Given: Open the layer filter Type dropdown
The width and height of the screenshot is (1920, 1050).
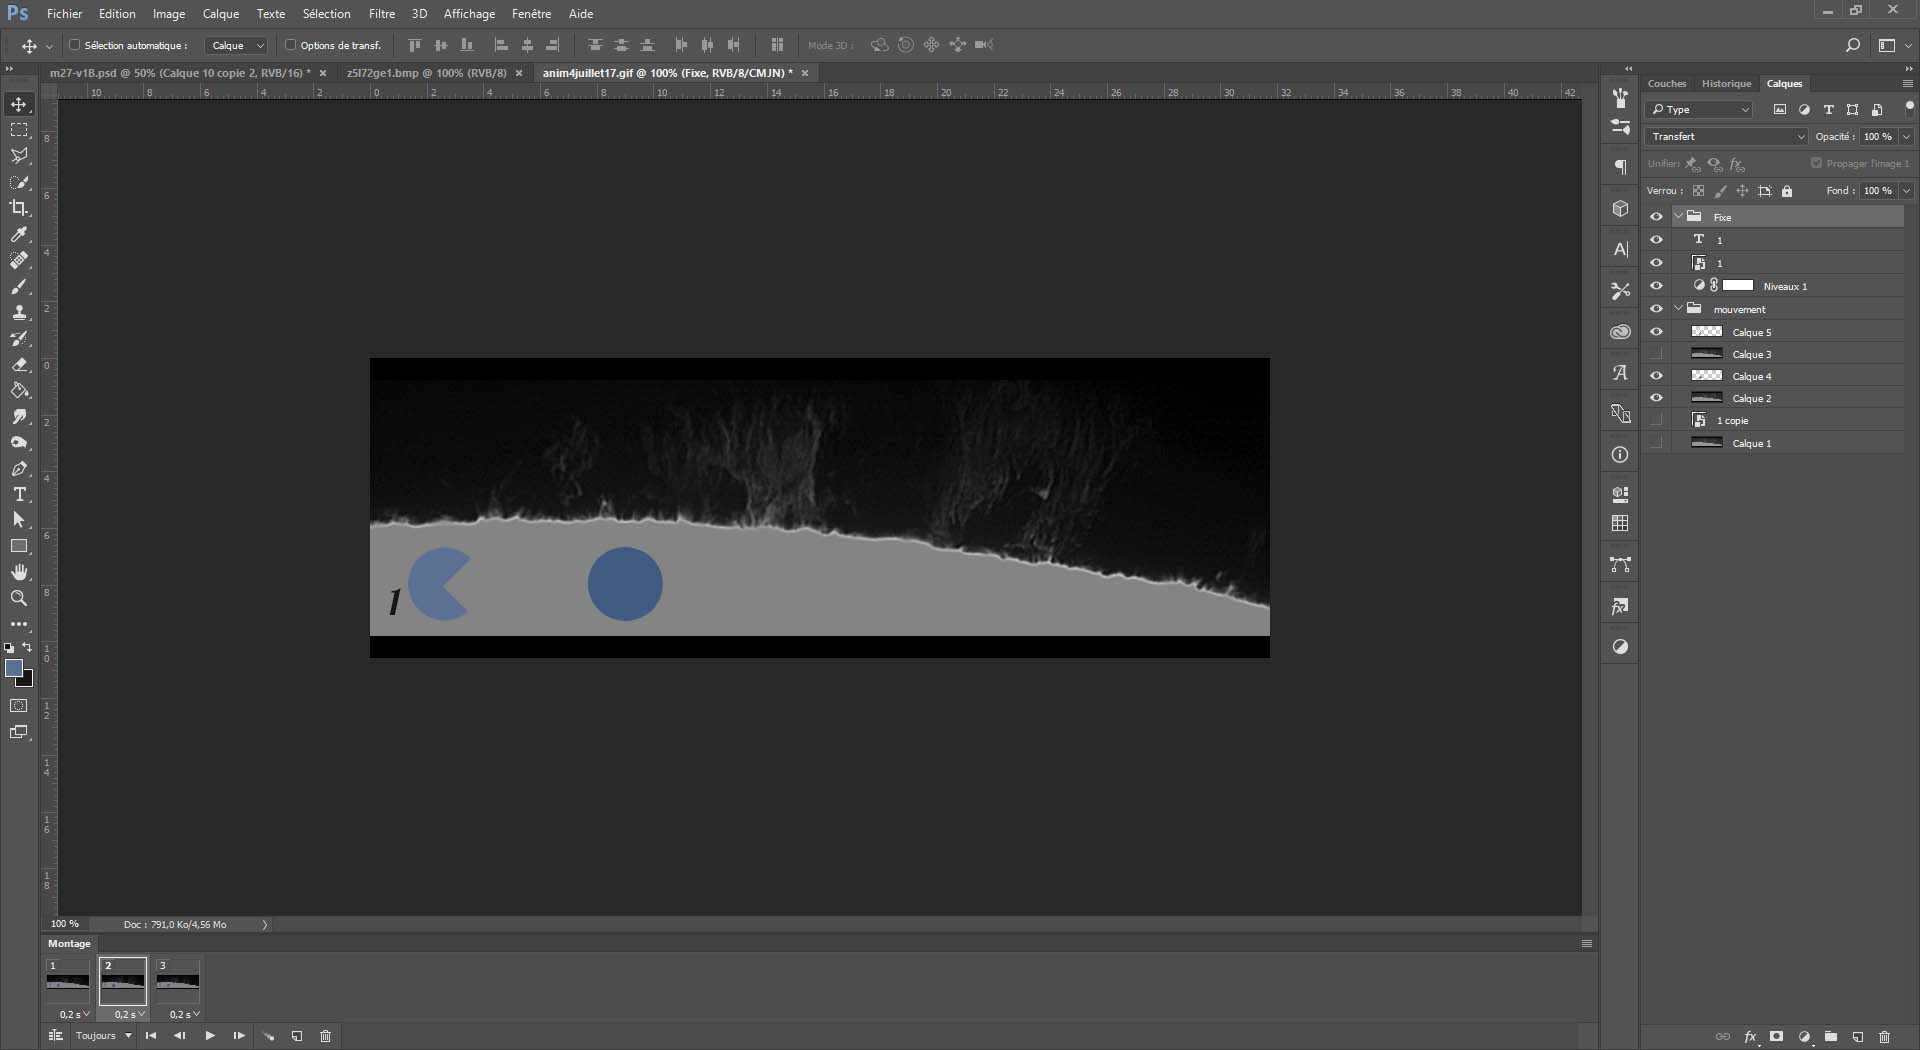Looking at the screenshot, I should (x=1700, y=110).
